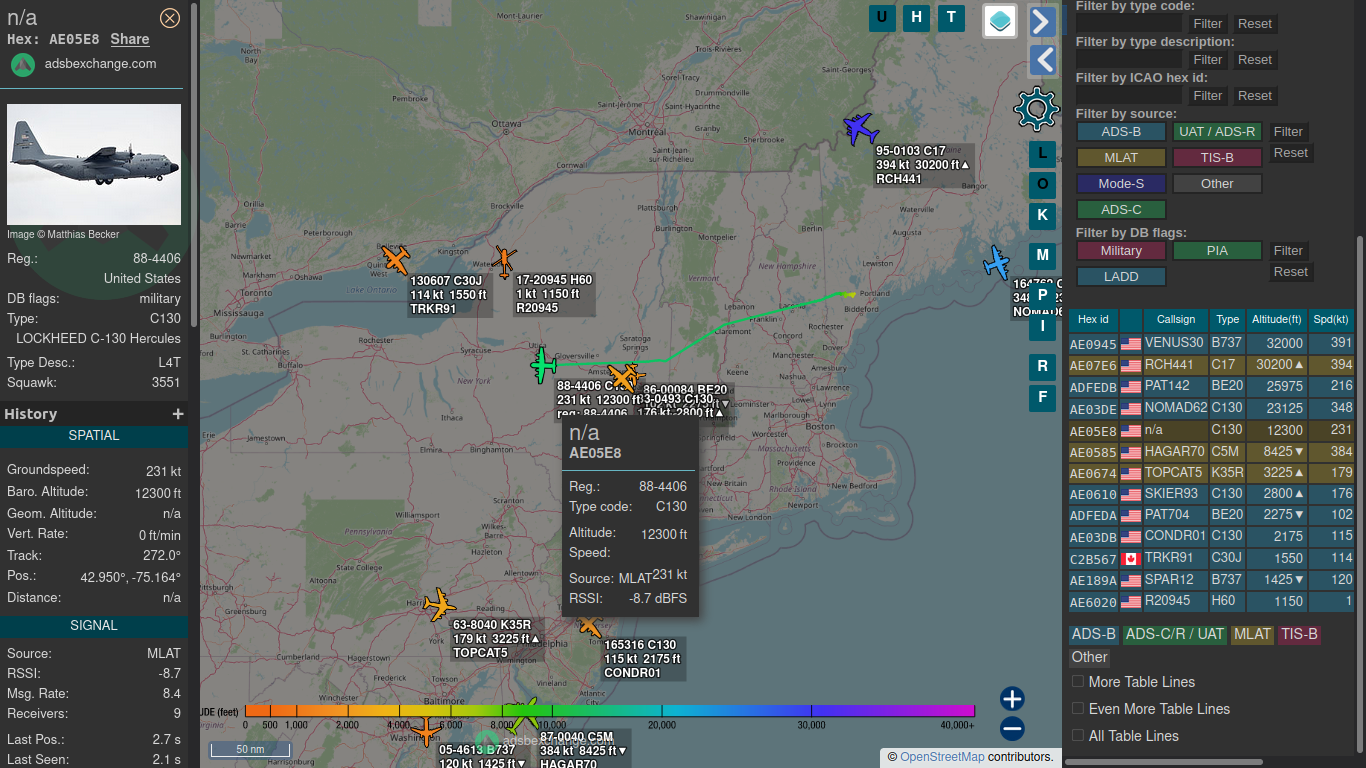Toggle the F map button

[x=1042, y=398]
